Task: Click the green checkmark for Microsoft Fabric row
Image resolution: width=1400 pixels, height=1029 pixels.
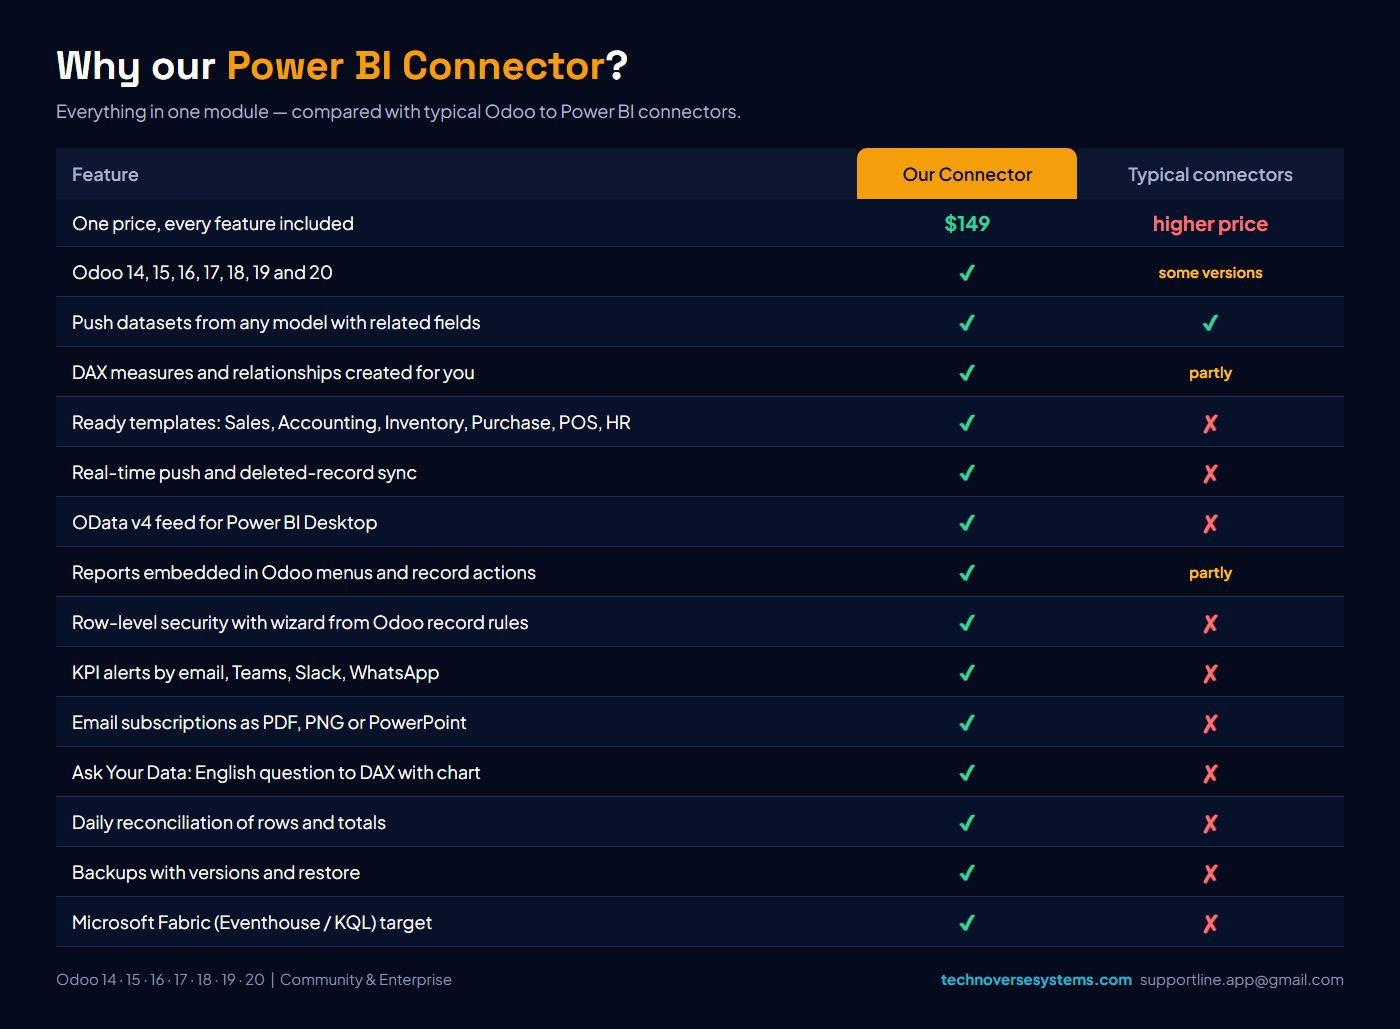Action: pyautogui.click(x=967, y=923)
